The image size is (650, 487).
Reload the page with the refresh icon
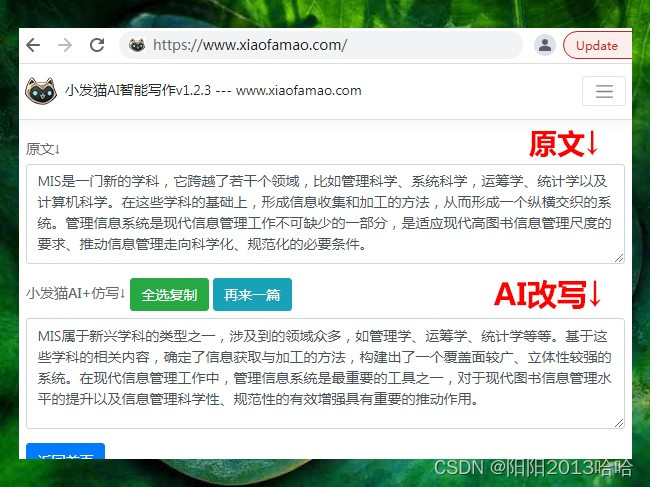pos(97,45)
